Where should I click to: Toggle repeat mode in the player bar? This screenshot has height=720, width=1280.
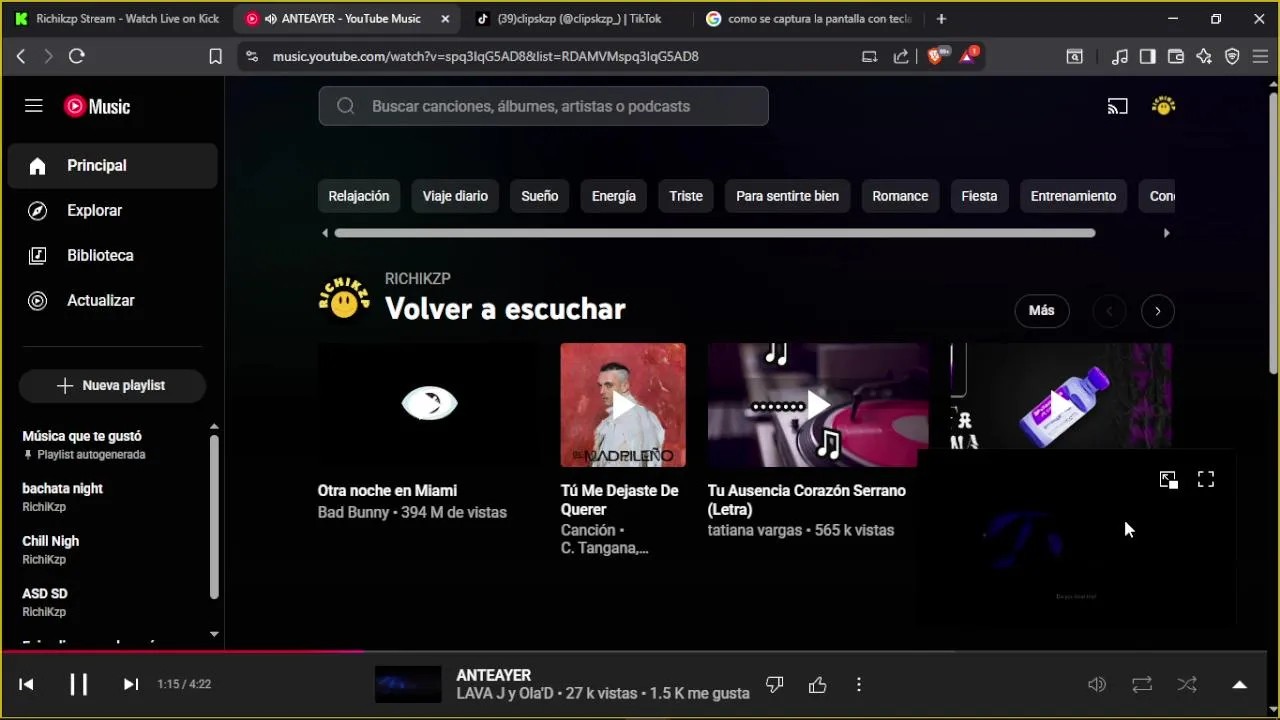click(x=1142, y=684)
